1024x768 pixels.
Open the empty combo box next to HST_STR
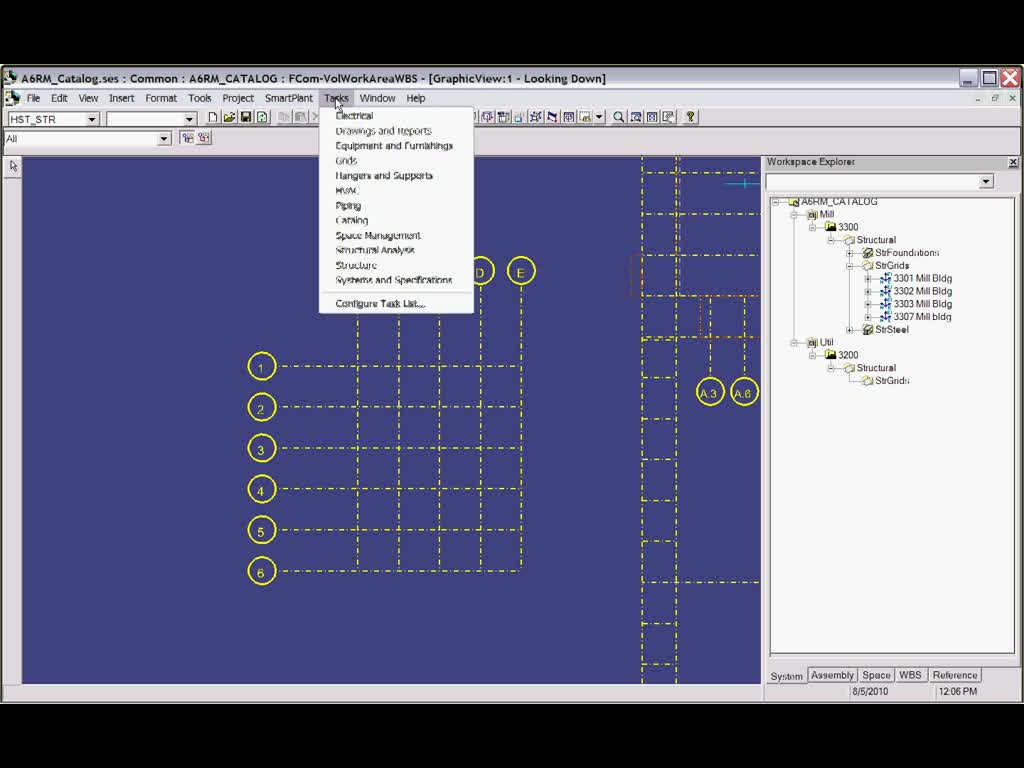[189, 119]
